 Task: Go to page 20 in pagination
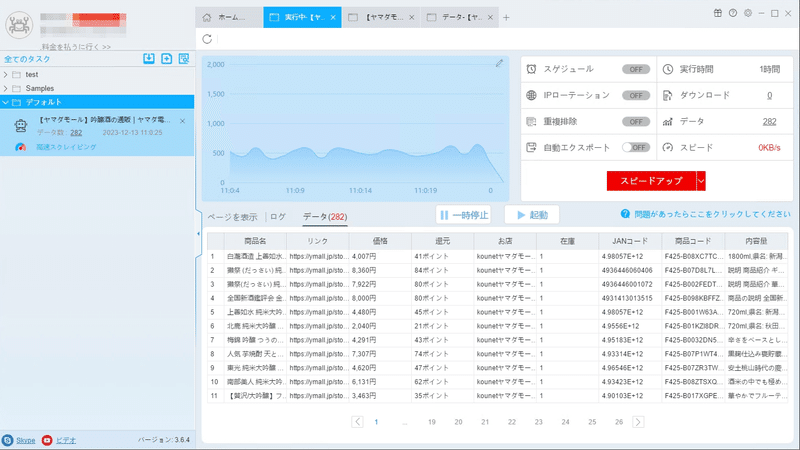coord(458,422)
